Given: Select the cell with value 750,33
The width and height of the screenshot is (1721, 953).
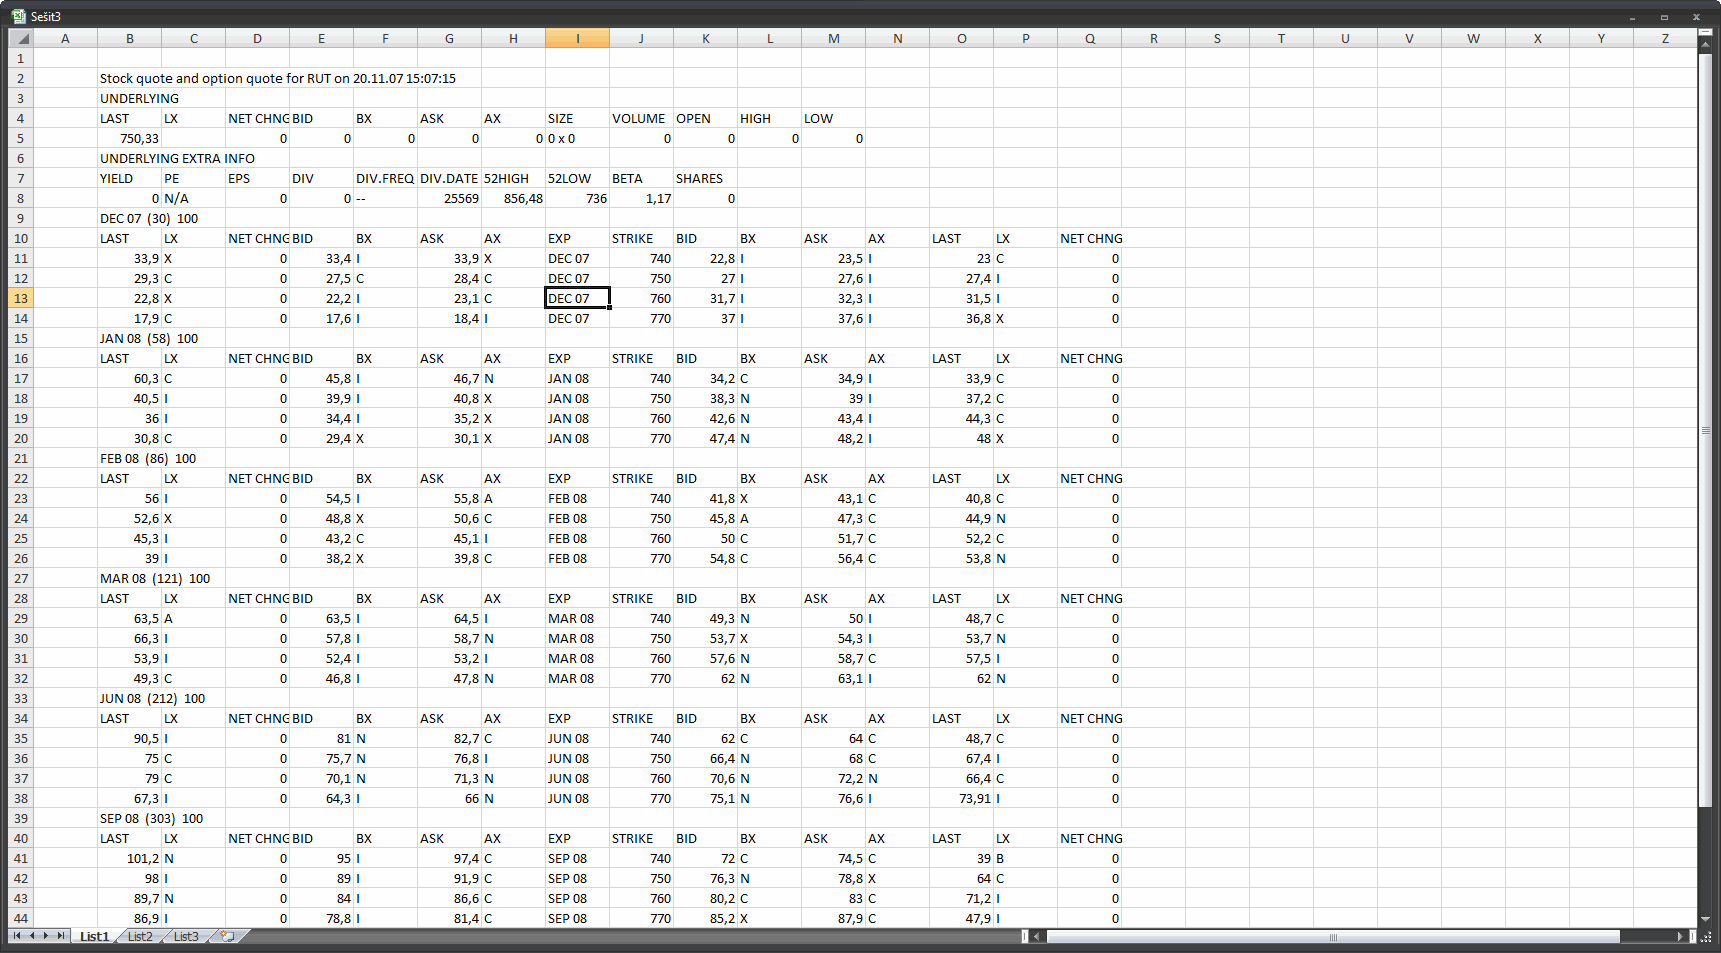Looking at the screenshot, I should [x=129, y=138].
